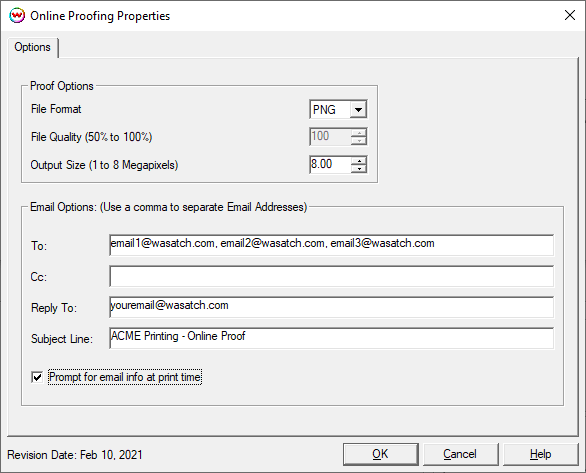Viewport: 586px width, 473px height.
Task: Click the Cancel button
Action: (x=460, y=454)
